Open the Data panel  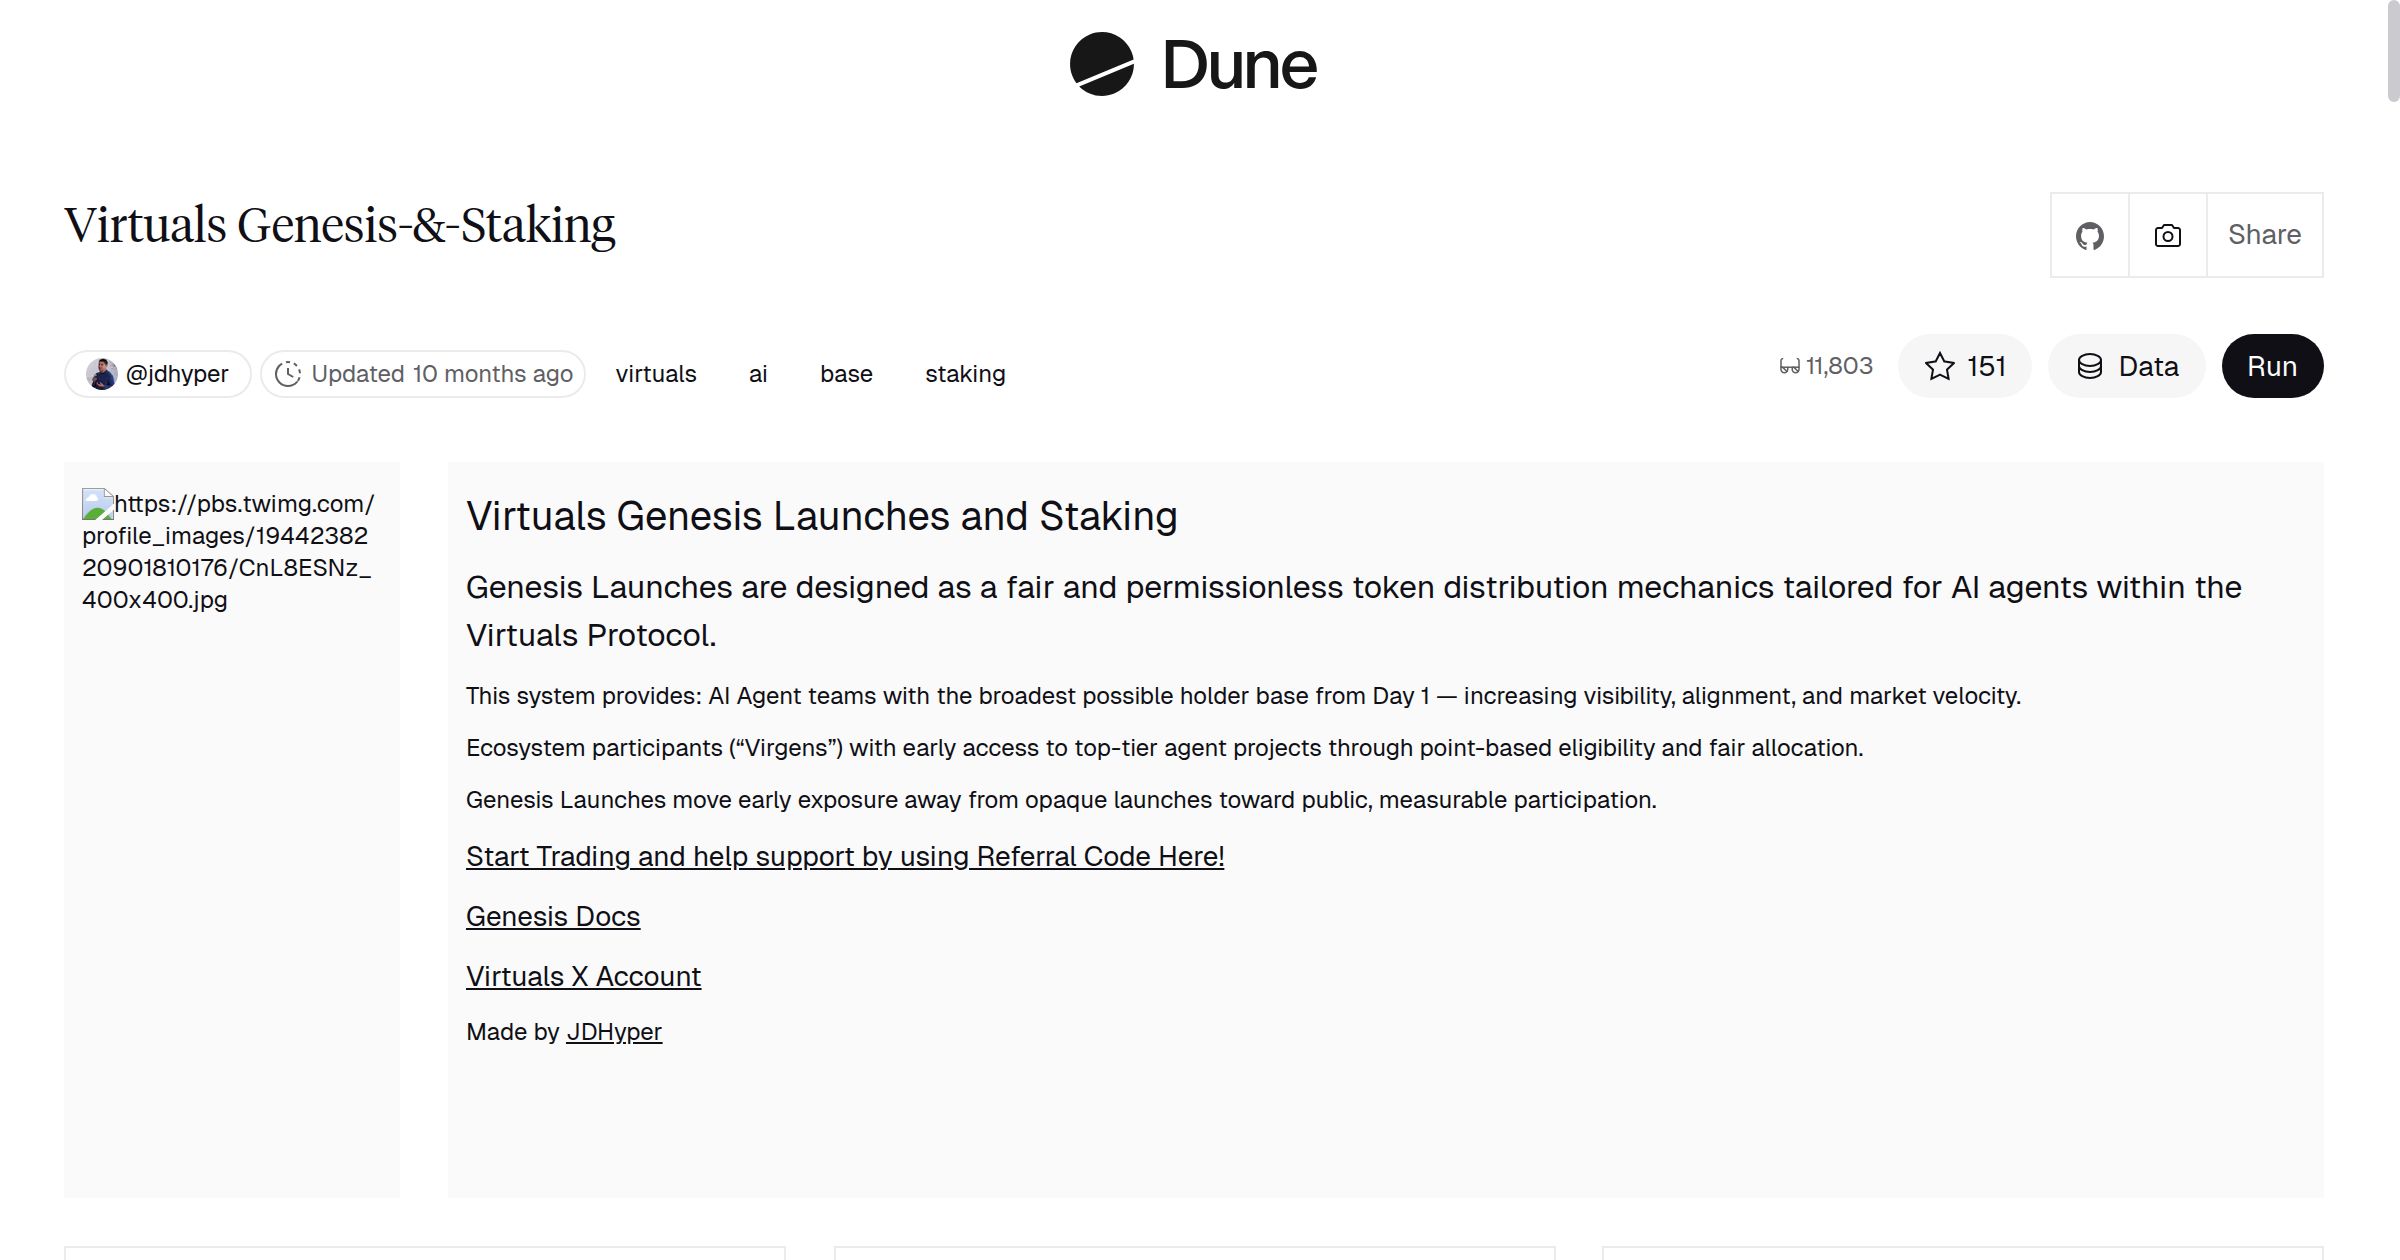[2126, 366]
